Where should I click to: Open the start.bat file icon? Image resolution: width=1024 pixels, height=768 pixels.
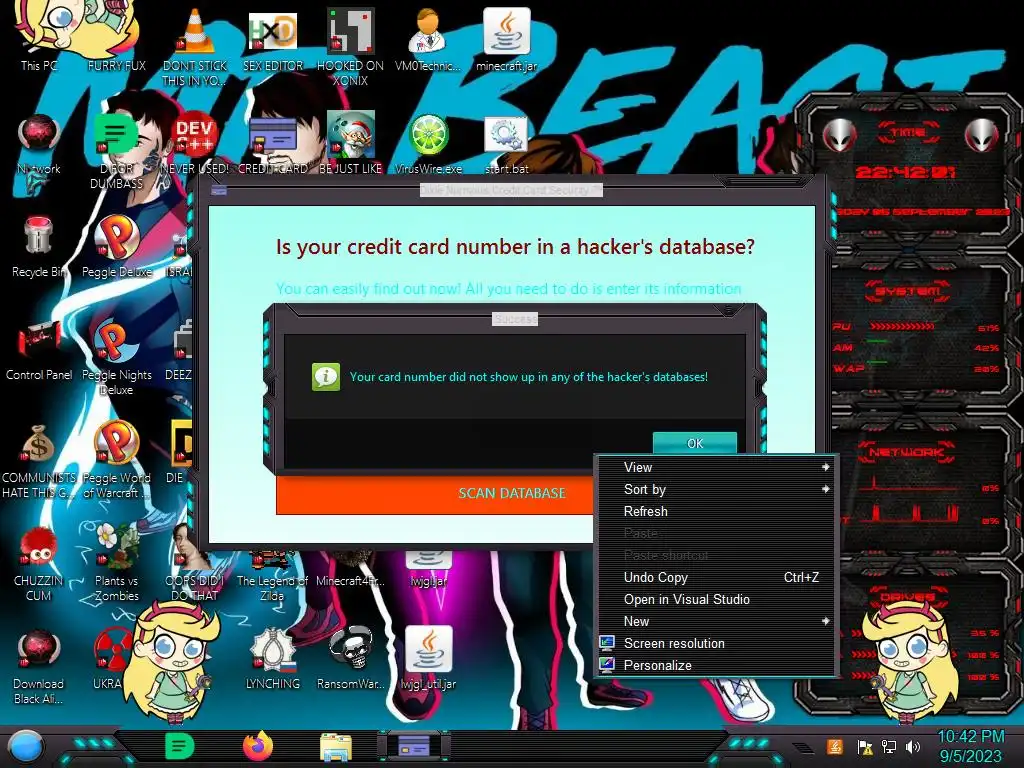pyautogui.click(x=506, y=144)
